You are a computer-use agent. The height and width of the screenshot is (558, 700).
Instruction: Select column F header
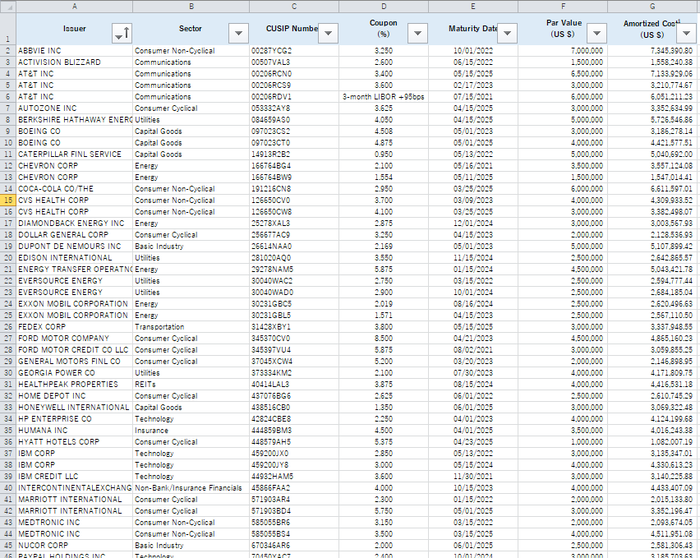click(563, 6)
